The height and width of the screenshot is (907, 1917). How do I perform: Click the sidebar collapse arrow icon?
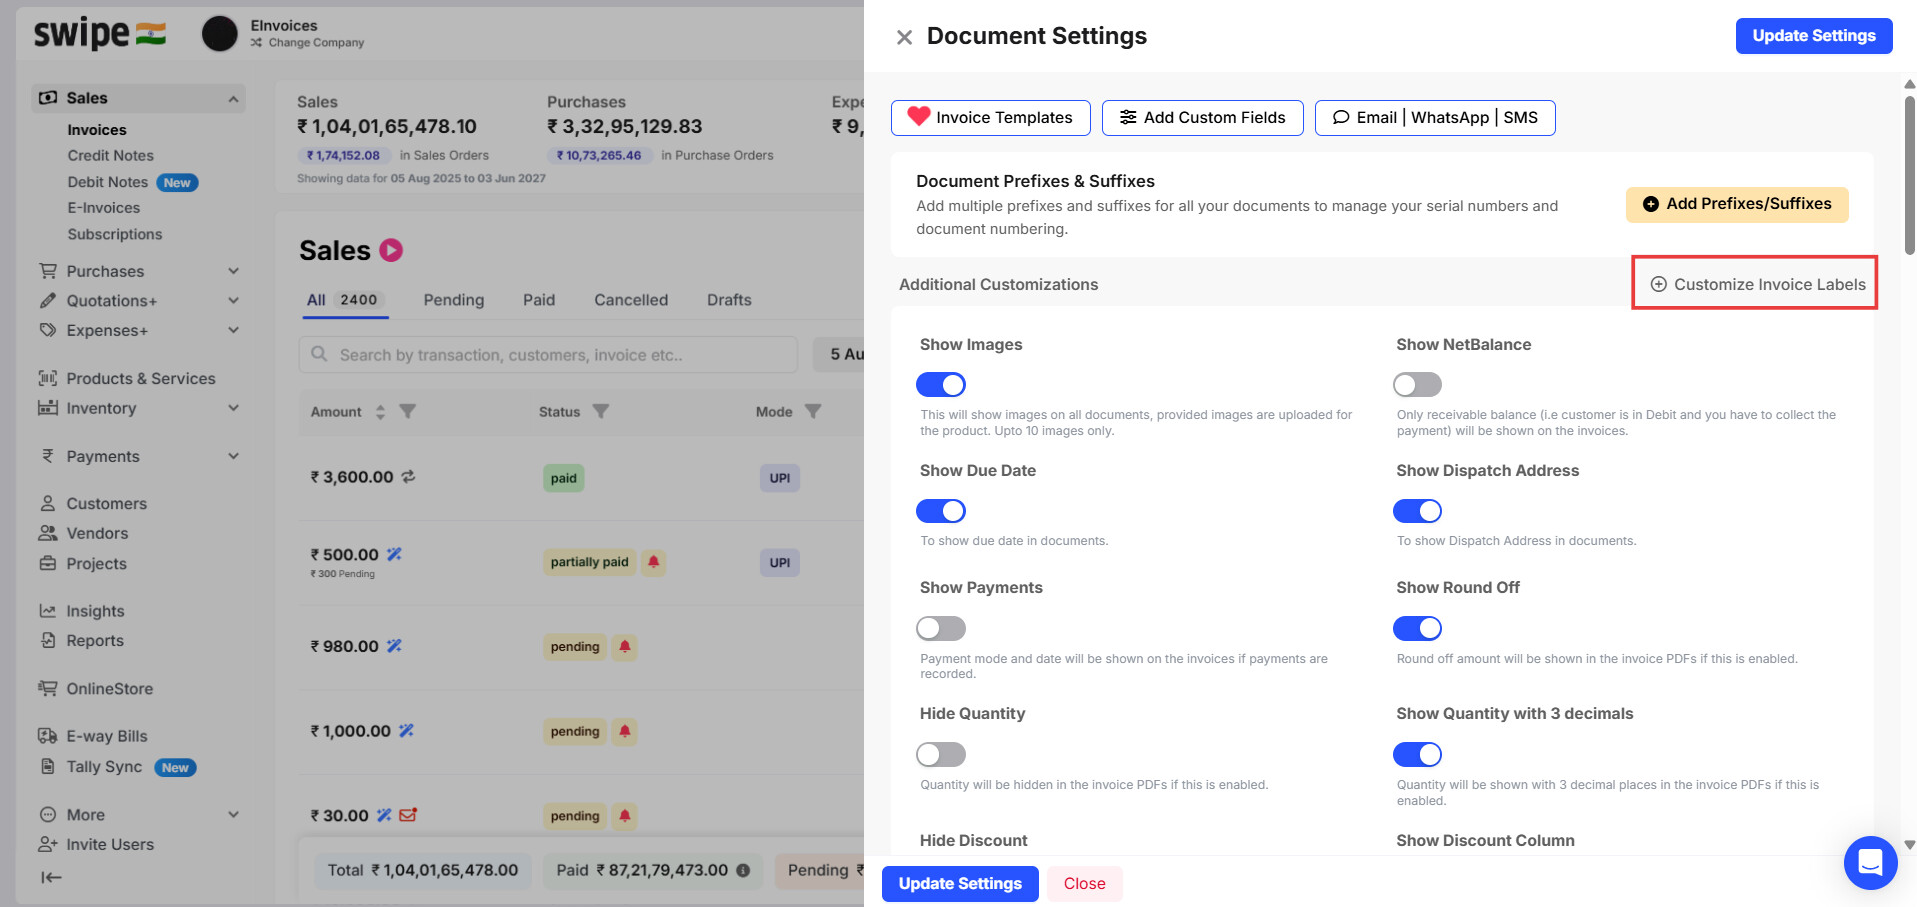tap(51, 877)
